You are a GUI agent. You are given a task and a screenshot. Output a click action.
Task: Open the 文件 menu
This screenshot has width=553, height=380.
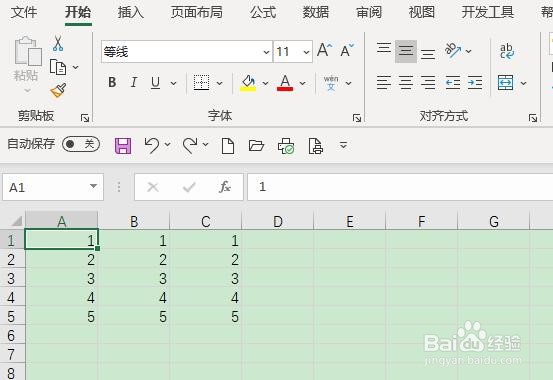[24, 13]
